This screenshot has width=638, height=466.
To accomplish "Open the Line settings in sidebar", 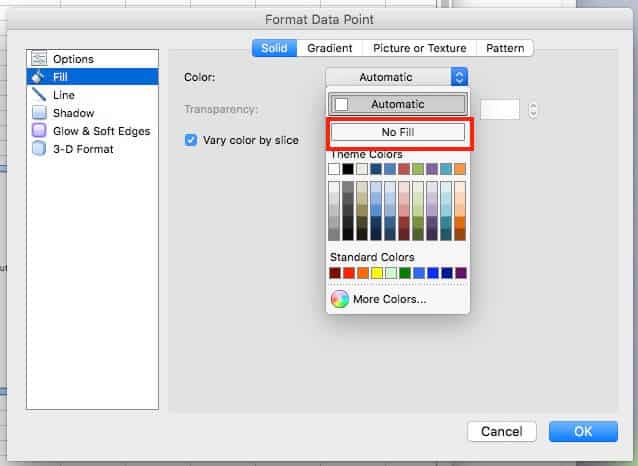I will pyautogui.click(x=93, y=95).
